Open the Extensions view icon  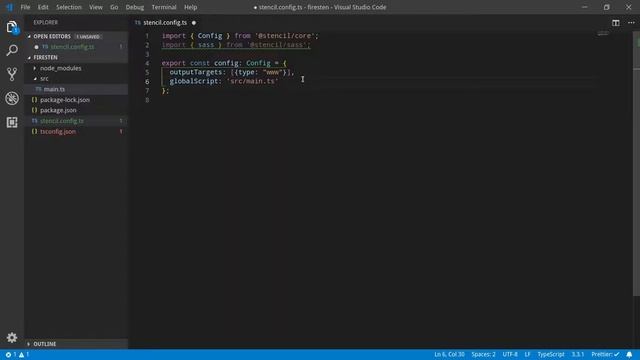pyautogui.click(x=12, y=122)
